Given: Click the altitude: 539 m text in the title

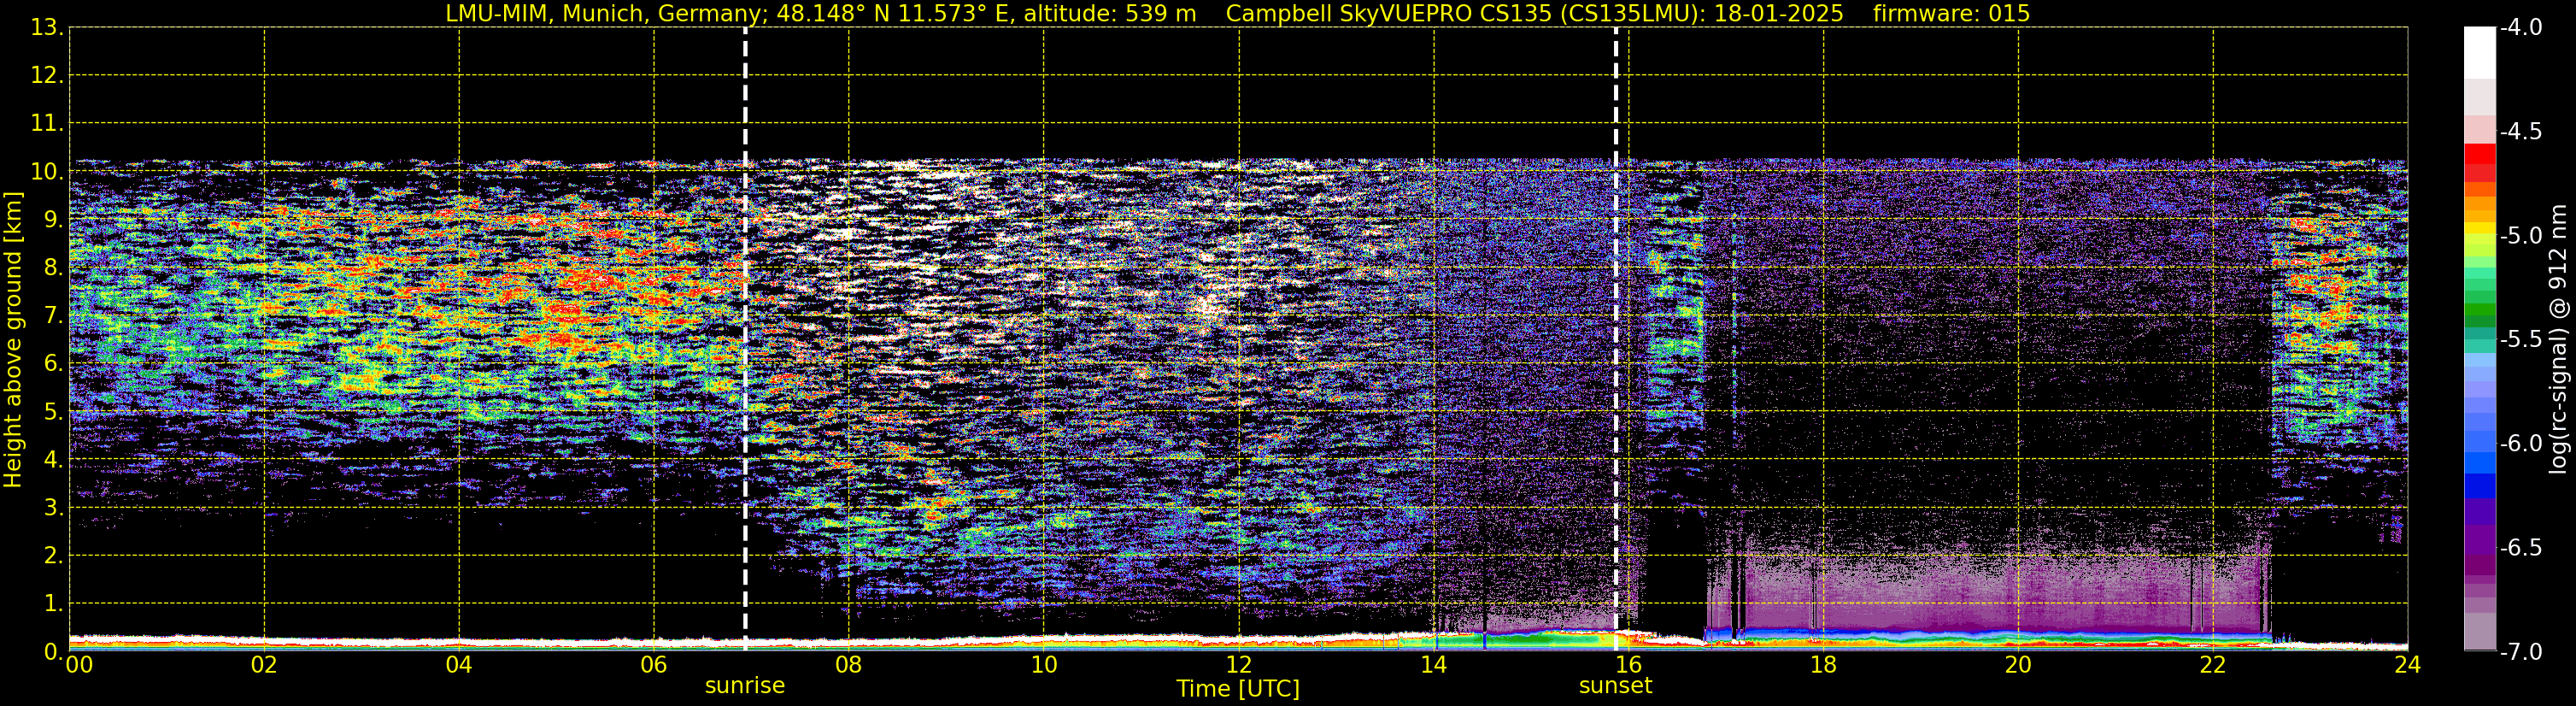Looking at the screenshot, I should (1110, 13).
